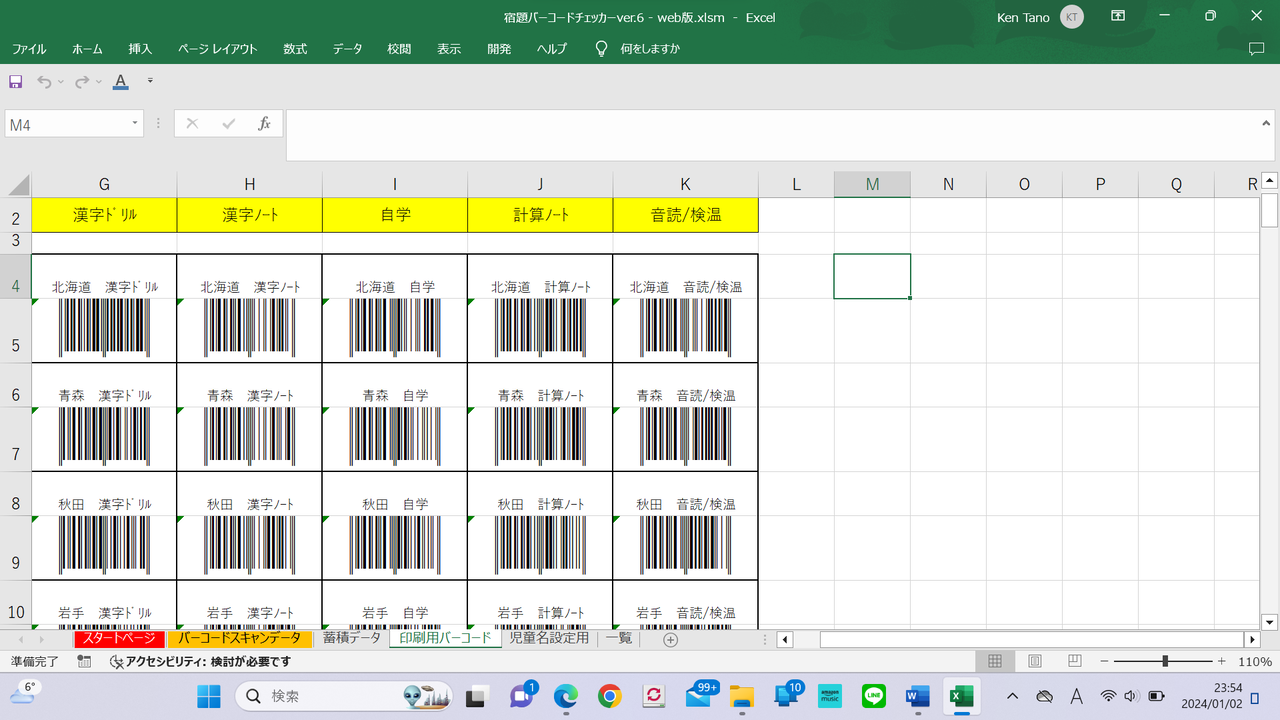Open the ファイル menu
Image resolution: width=1280 pixels, height=720 pixels.
click(29, 48)
